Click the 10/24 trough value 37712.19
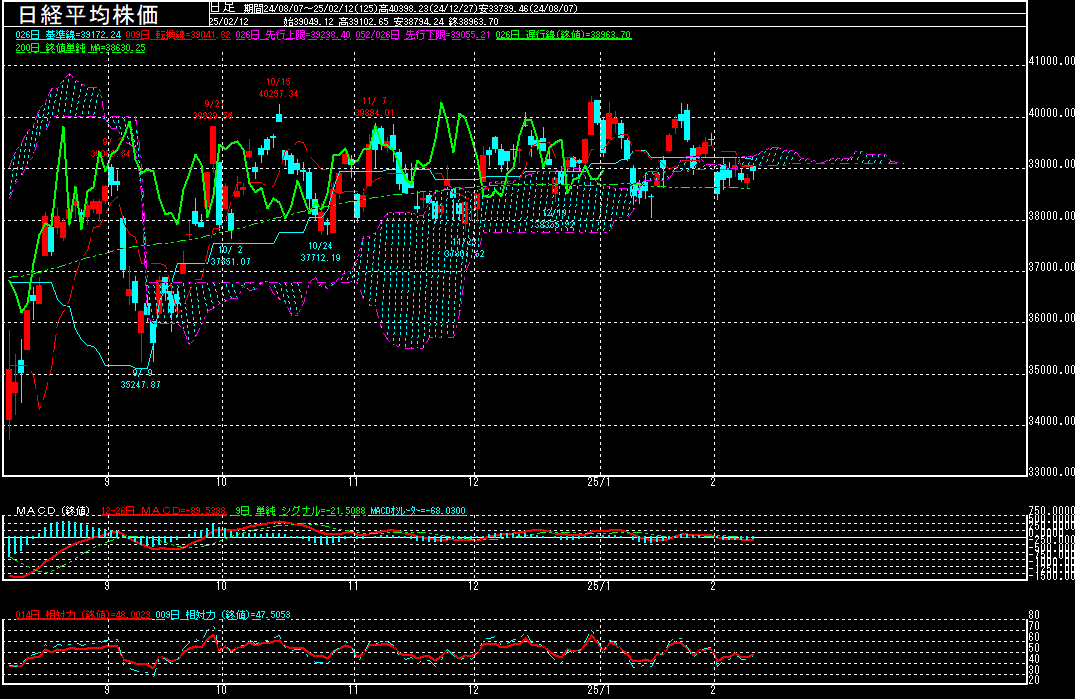Image resolution: width=1076 pixels, height=699 pixels. (x=320, y=258)
